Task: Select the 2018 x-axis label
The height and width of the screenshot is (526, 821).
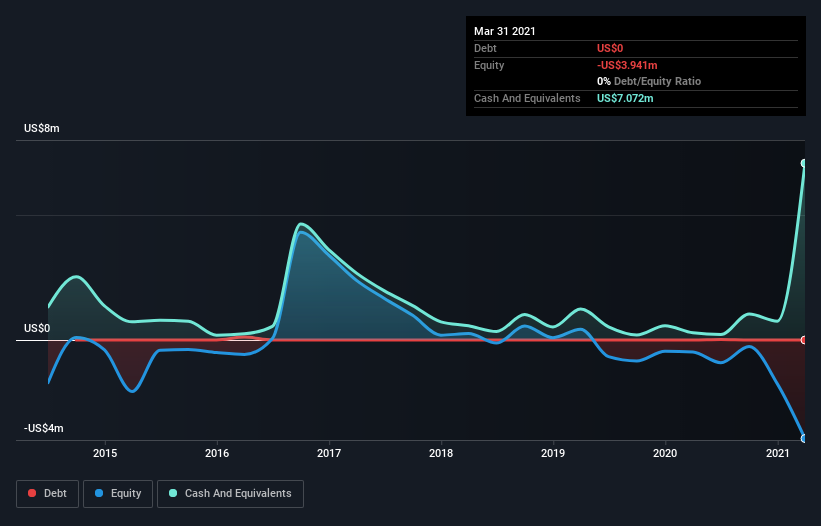Action: coord(441,453)
